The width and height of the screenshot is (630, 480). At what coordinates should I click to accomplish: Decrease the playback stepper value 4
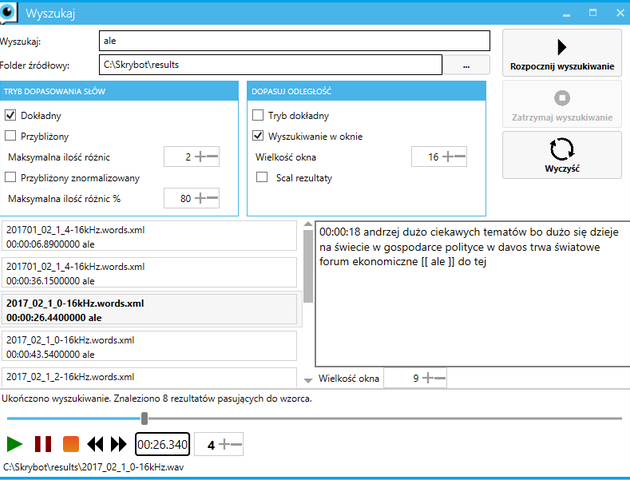pyautogui.click(x=237, y=444)
